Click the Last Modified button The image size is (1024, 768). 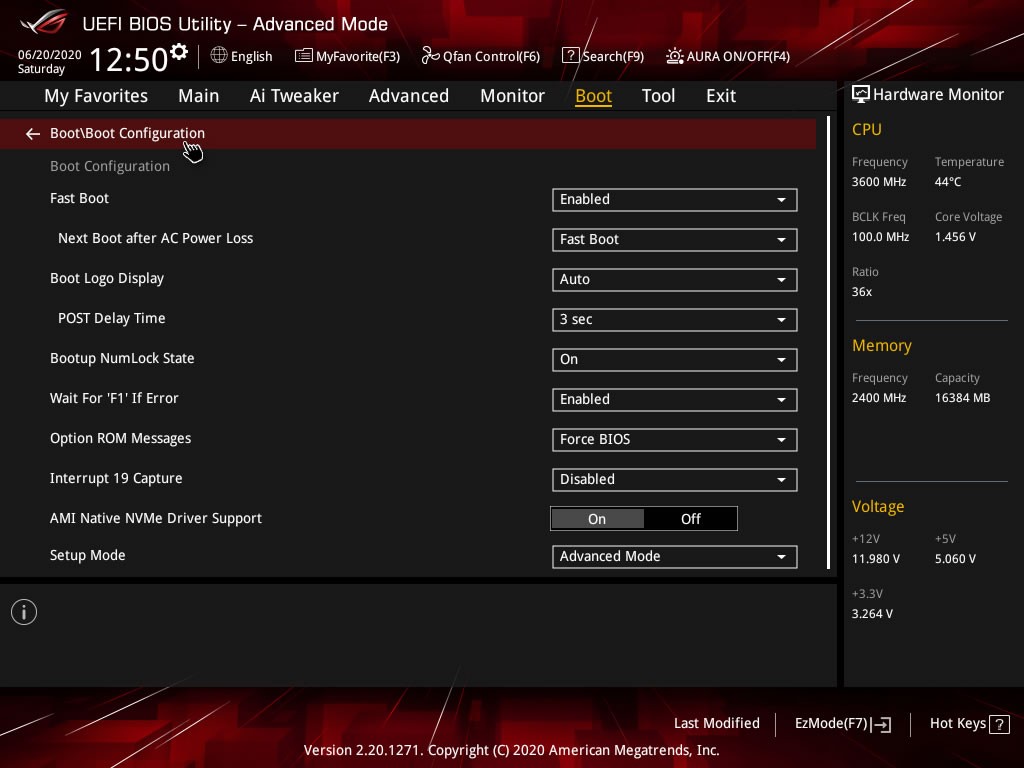pyautogui.click(x=716, y=723)
